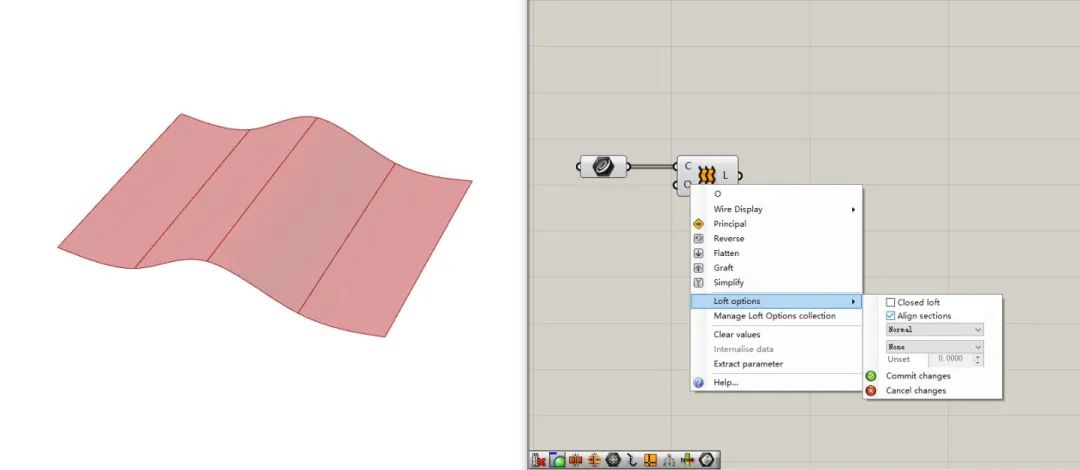Click the C input of the Loft component

(688, 166)
